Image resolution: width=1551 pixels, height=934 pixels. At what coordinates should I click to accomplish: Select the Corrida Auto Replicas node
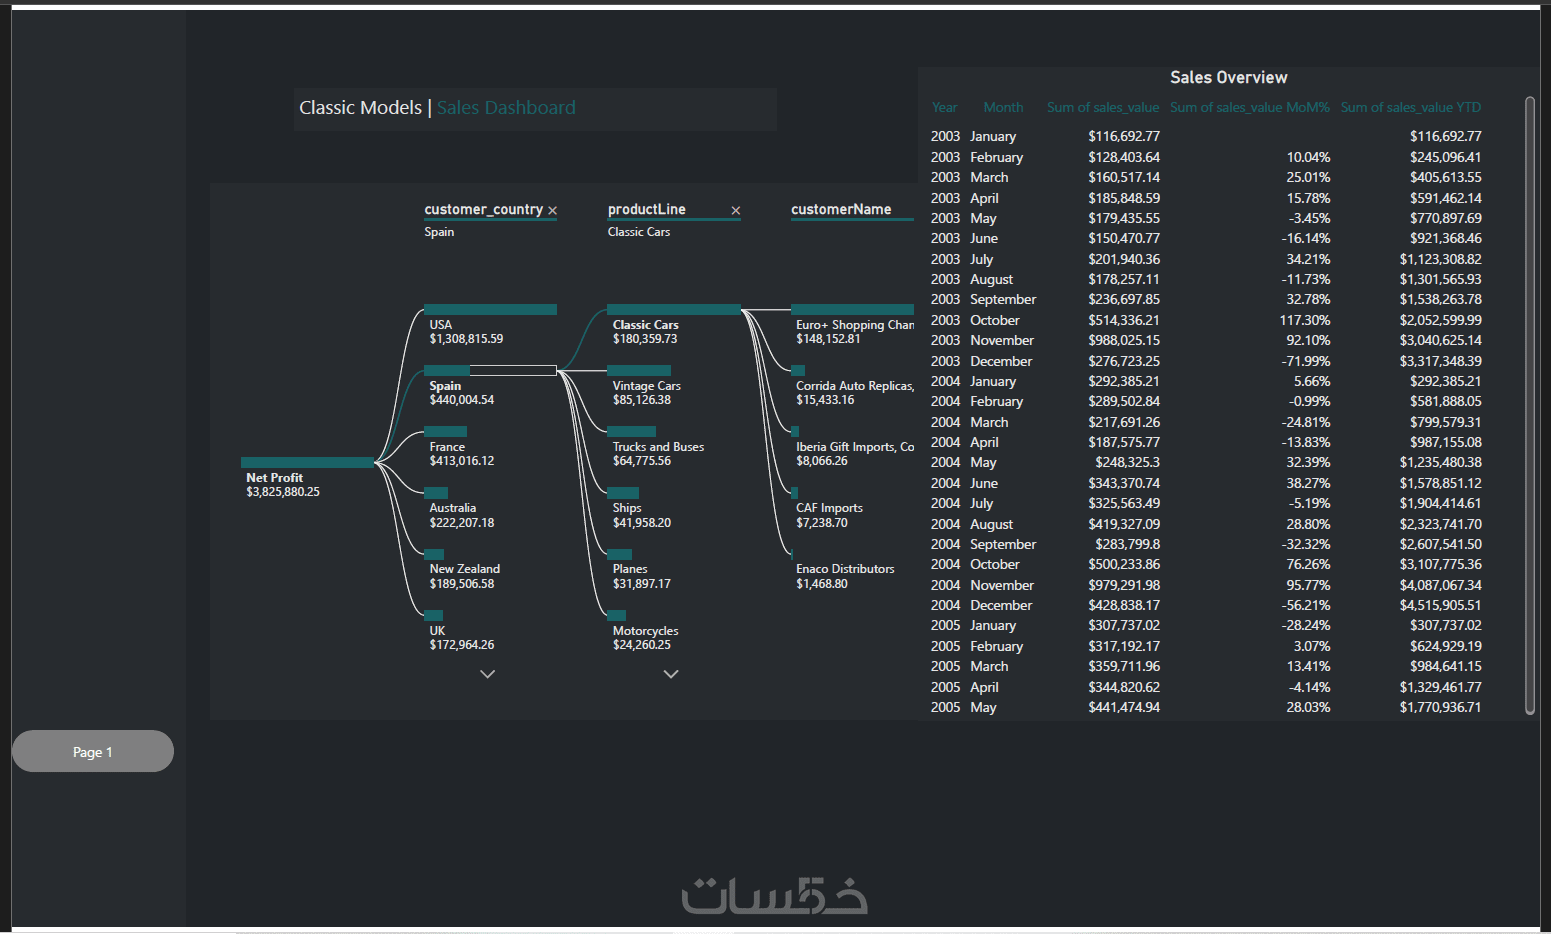798,371
